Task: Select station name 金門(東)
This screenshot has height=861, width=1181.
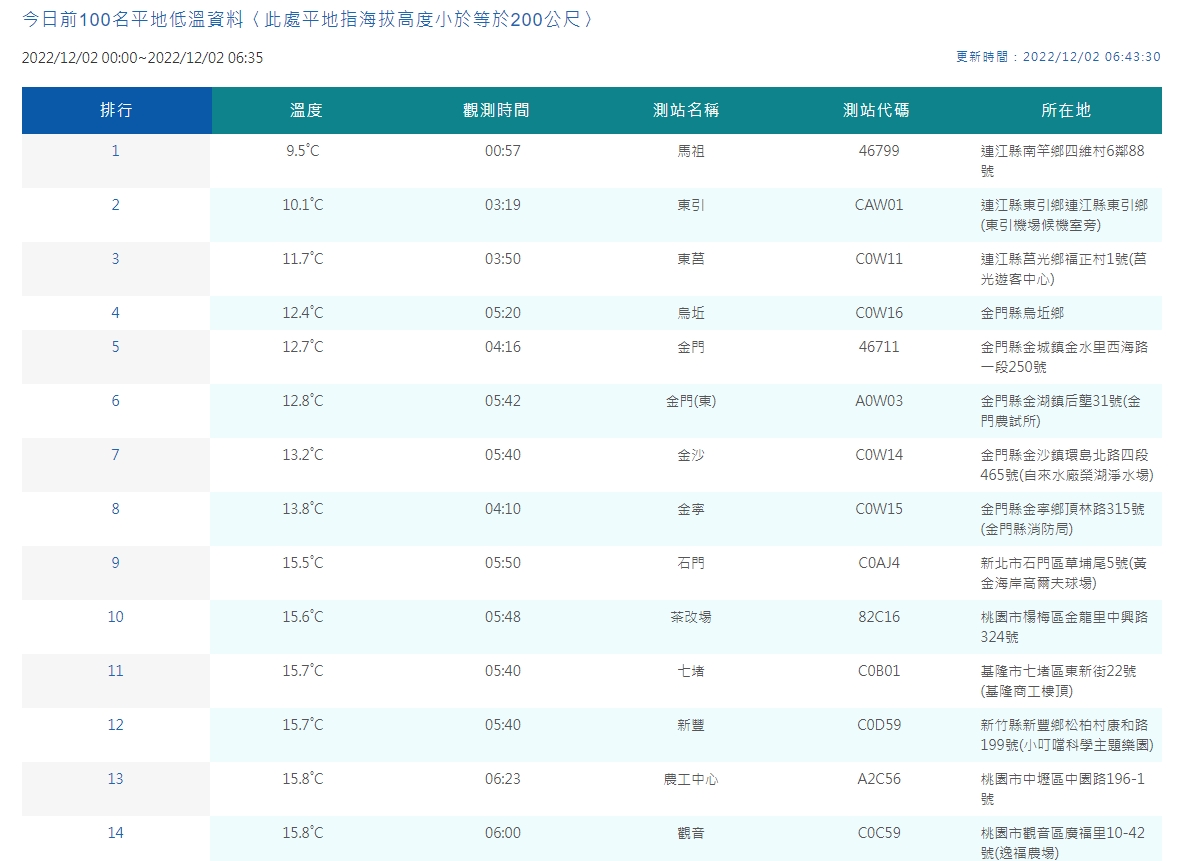Action: [x=691, y=401]
